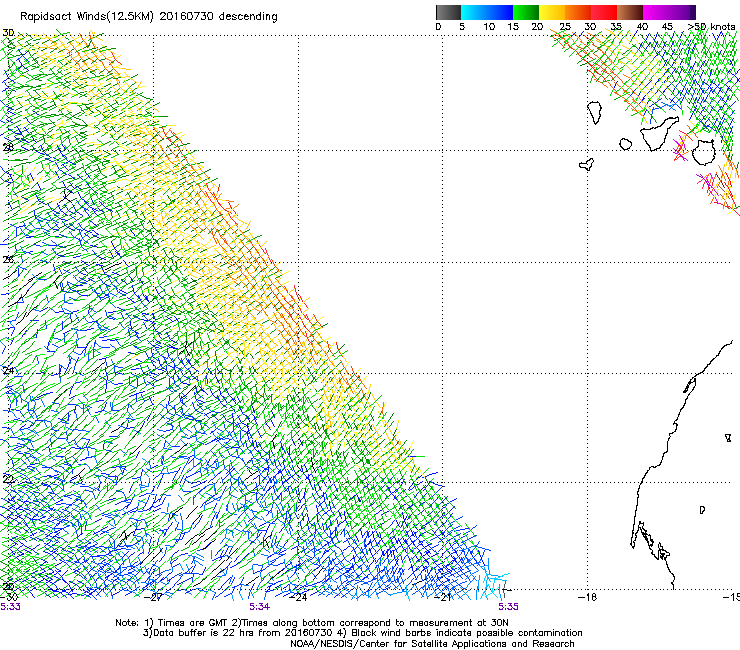Click the "25" legend scale label
The width and height of the screenshot is (740, 650).
[x=565, y=26]
